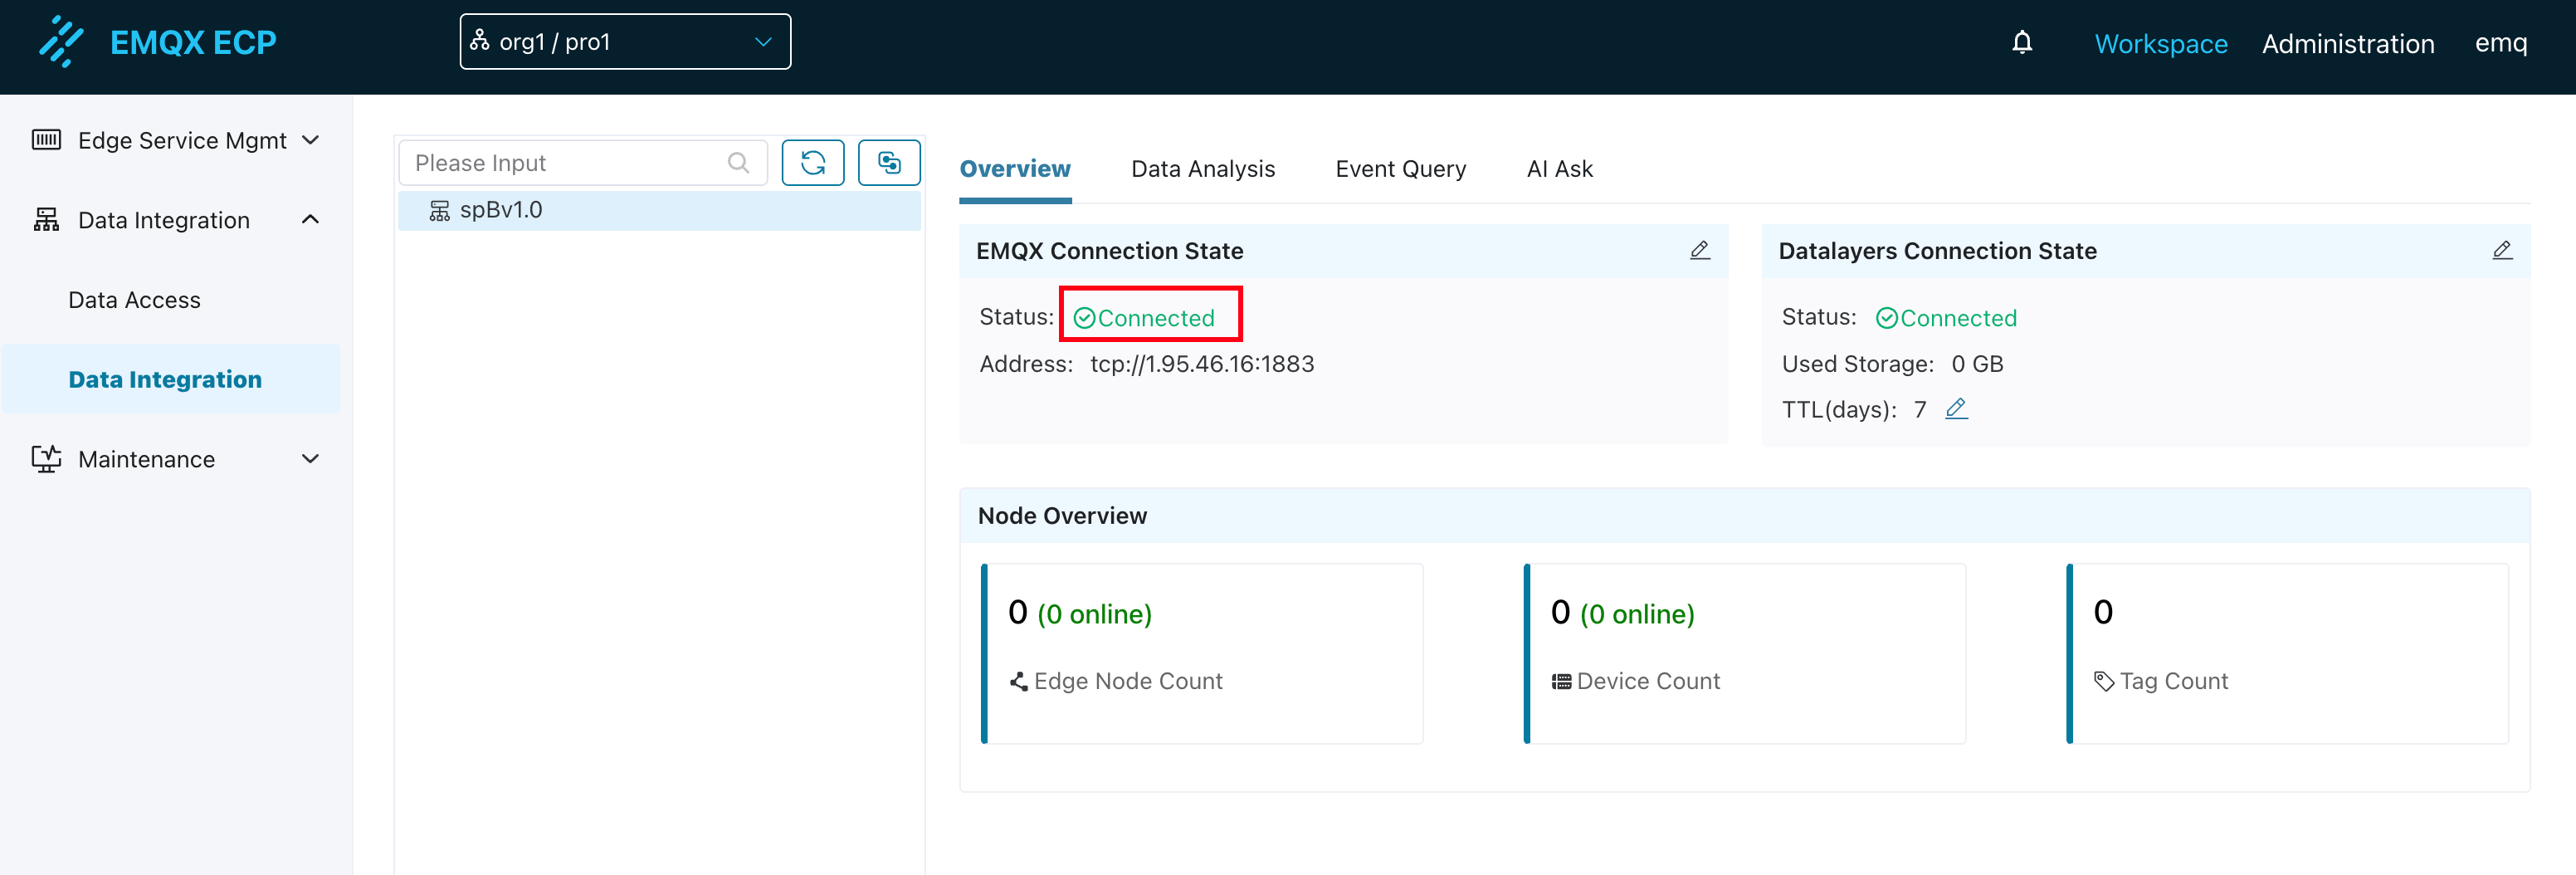Click the emq user account
This screenshot has height=875, width=2576.
point(2500,43)
